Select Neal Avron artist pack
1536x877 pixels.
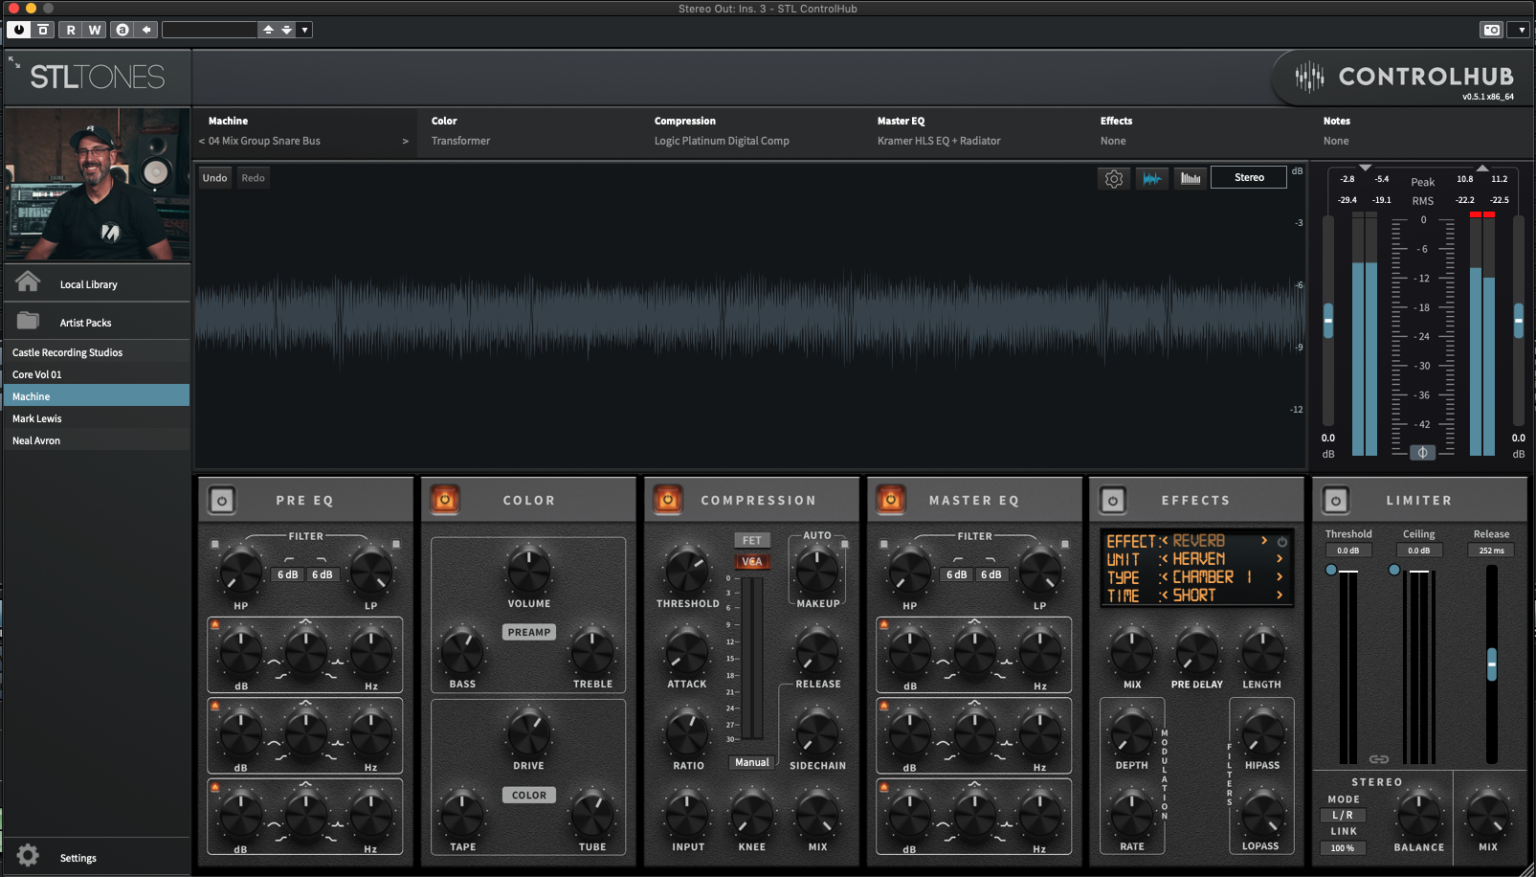click(x=37, y=441)
